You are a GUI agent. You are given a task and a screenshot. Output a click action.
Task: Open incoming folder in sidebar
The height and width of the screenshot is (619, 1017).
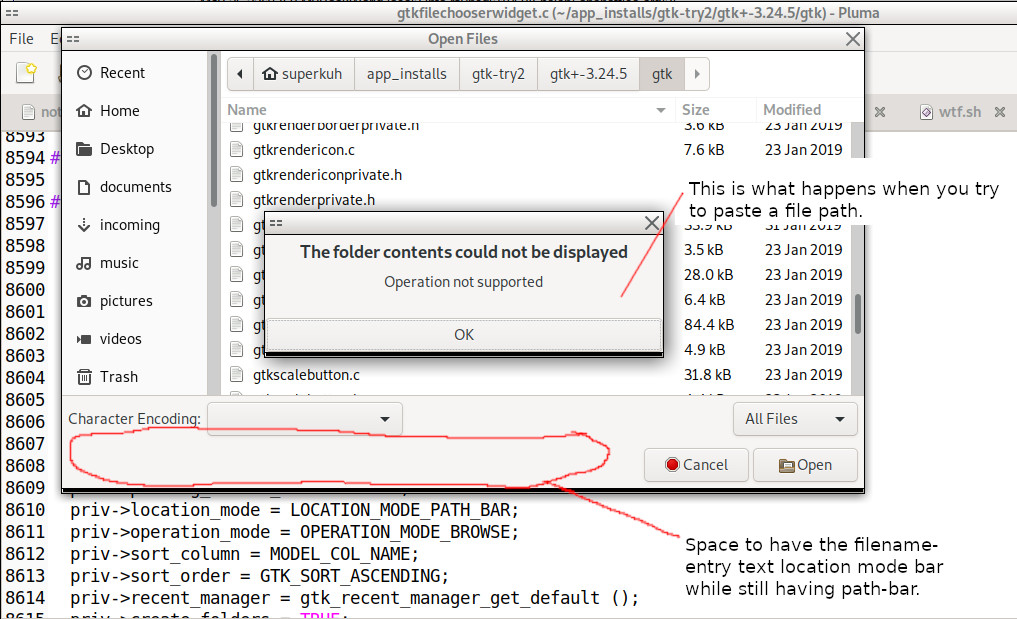(x=117, y=225)
